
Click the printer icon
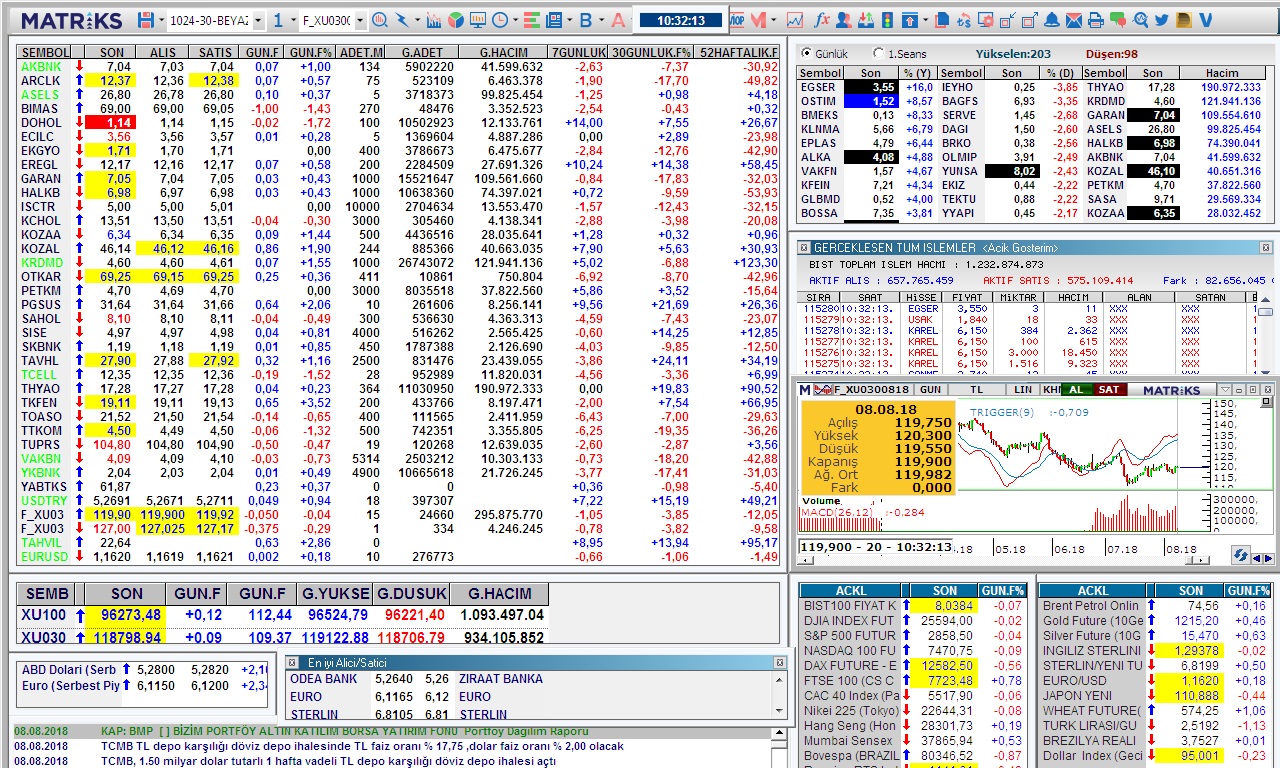(1095, 20)
